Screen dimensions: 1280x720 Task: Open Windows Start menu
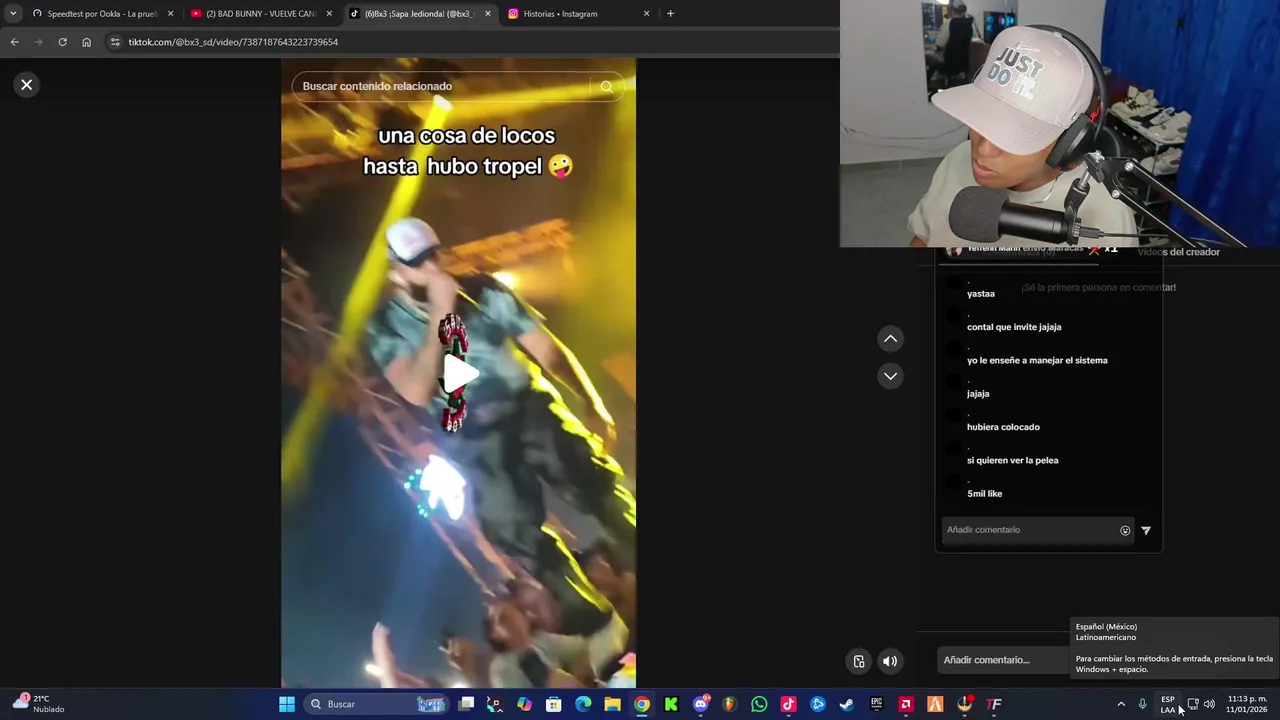click(287, 704)
